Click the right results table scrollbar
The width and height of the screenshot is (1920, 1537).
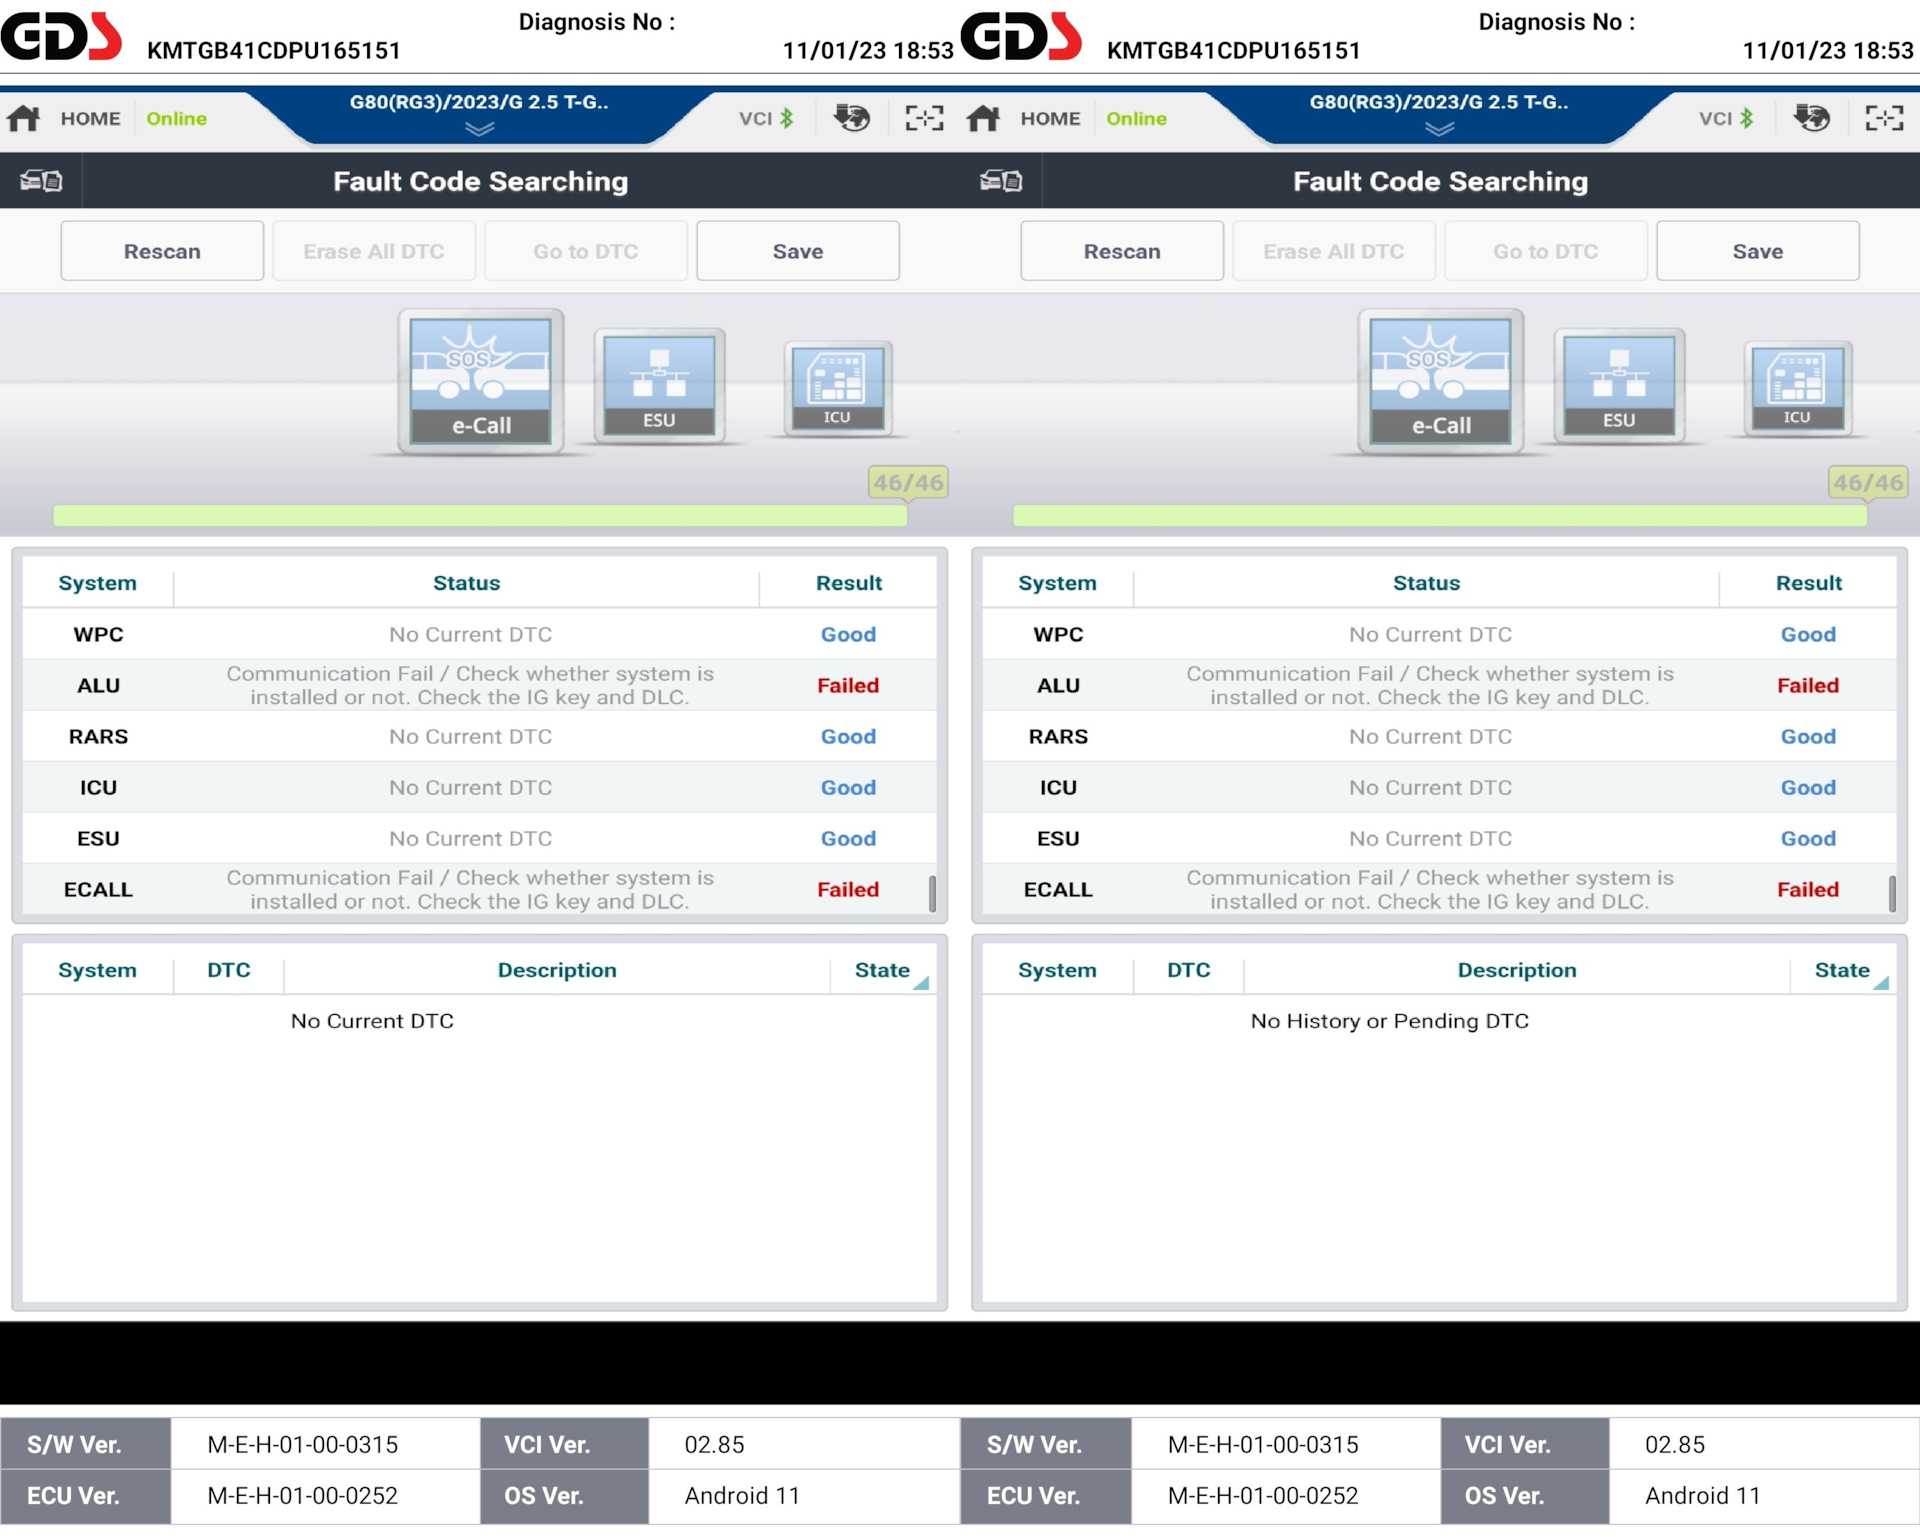(1892, 893)
